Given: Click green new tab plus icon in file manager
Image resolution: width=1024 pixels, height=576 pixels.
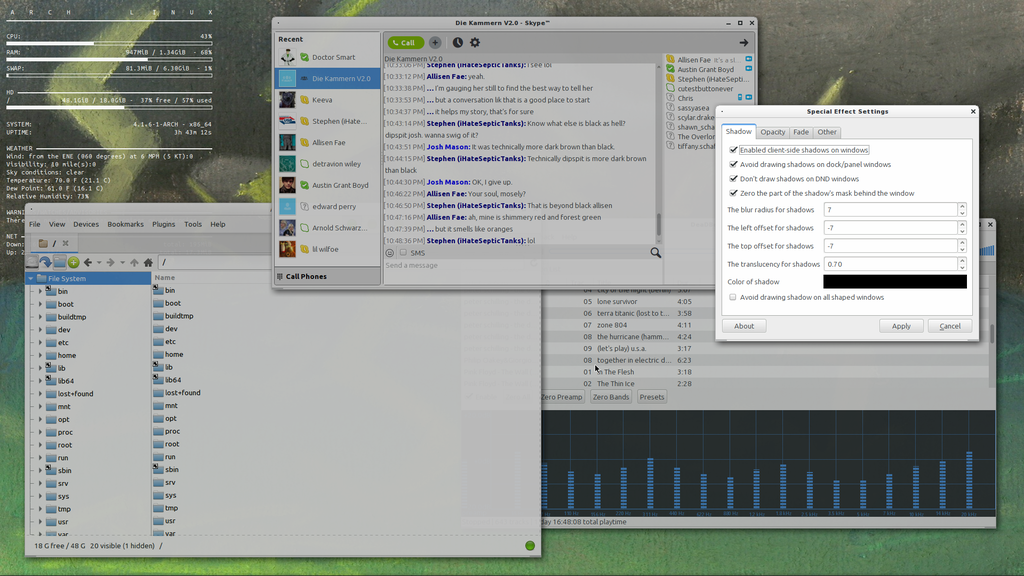Looking at the screenshot, I should [x=73, y=263].
